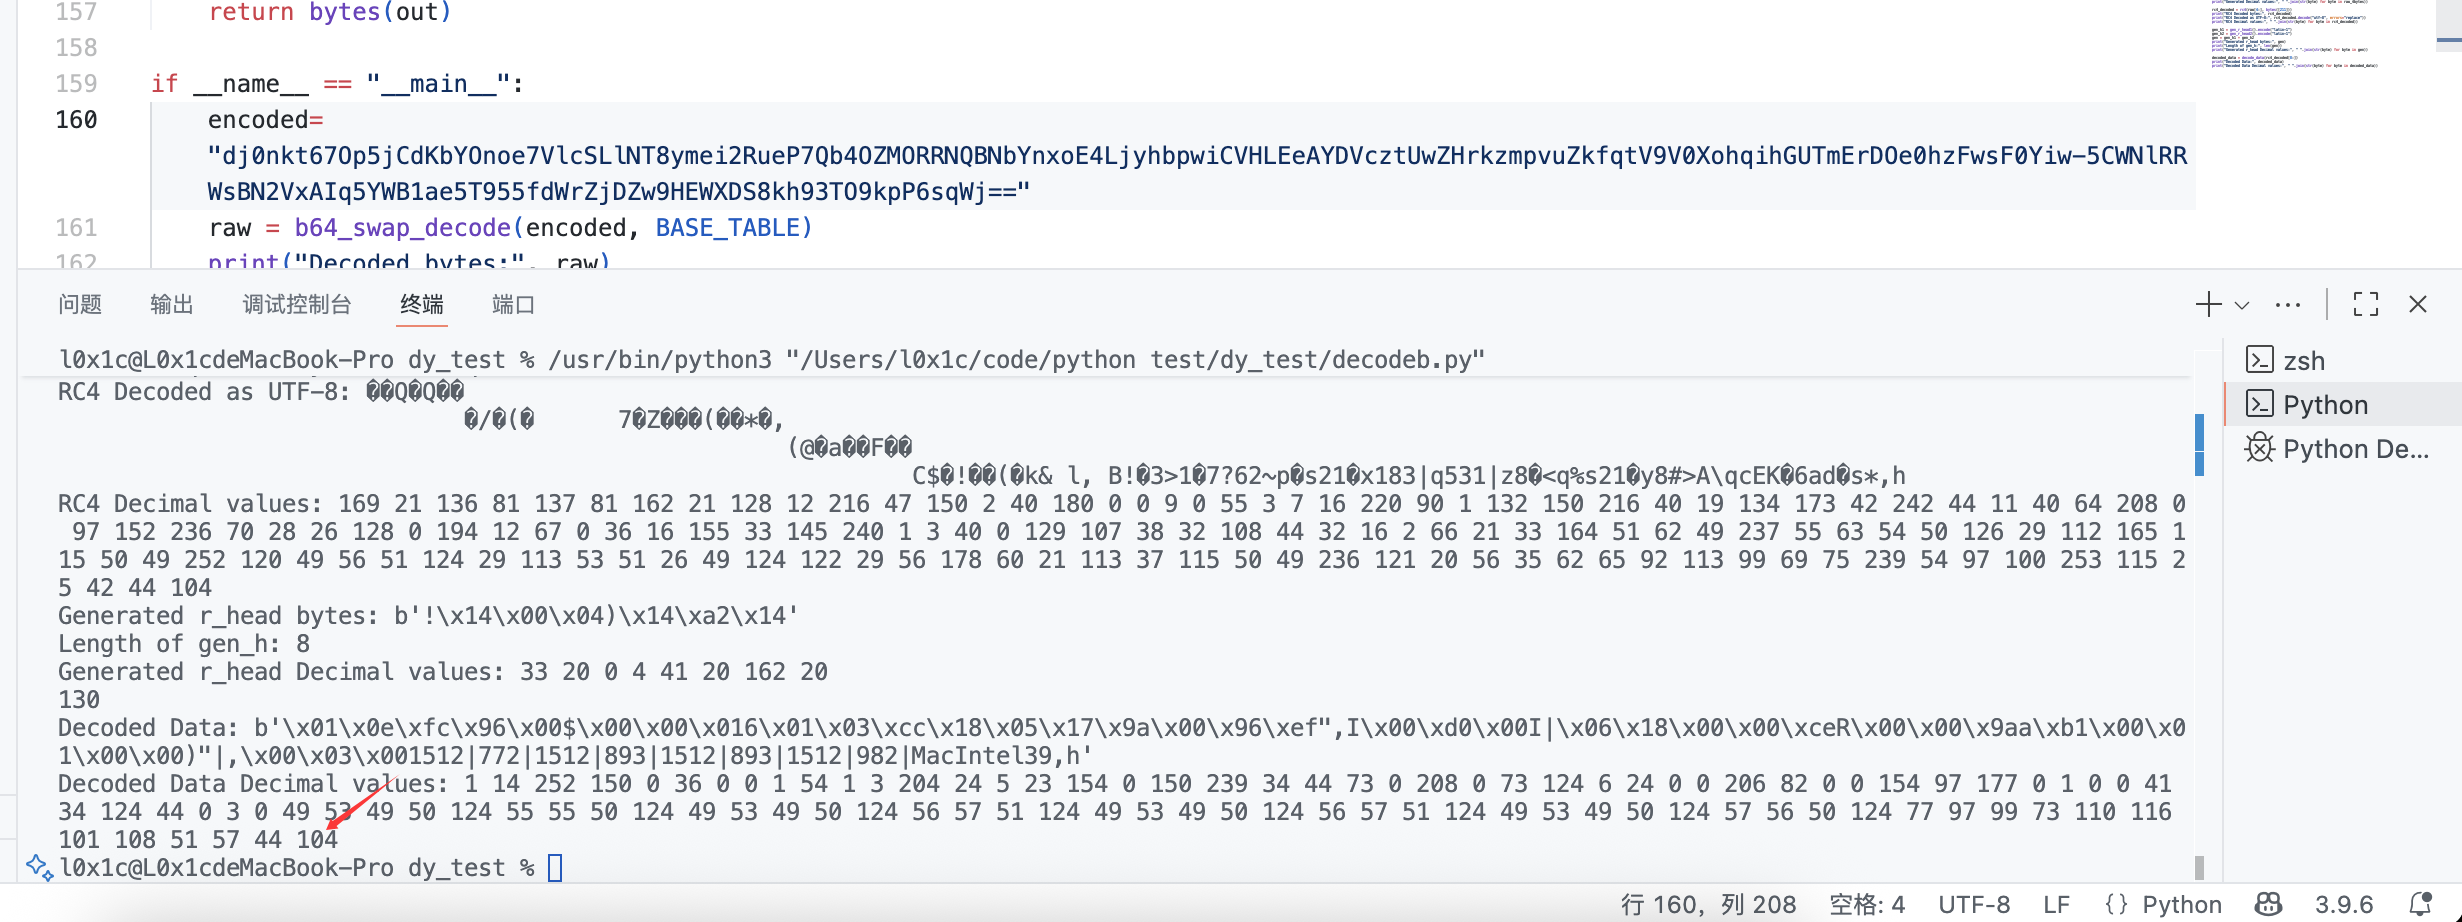Open the terminal launch profile dropdown chevron
2462x922 pixels.
click(2242, 305)
